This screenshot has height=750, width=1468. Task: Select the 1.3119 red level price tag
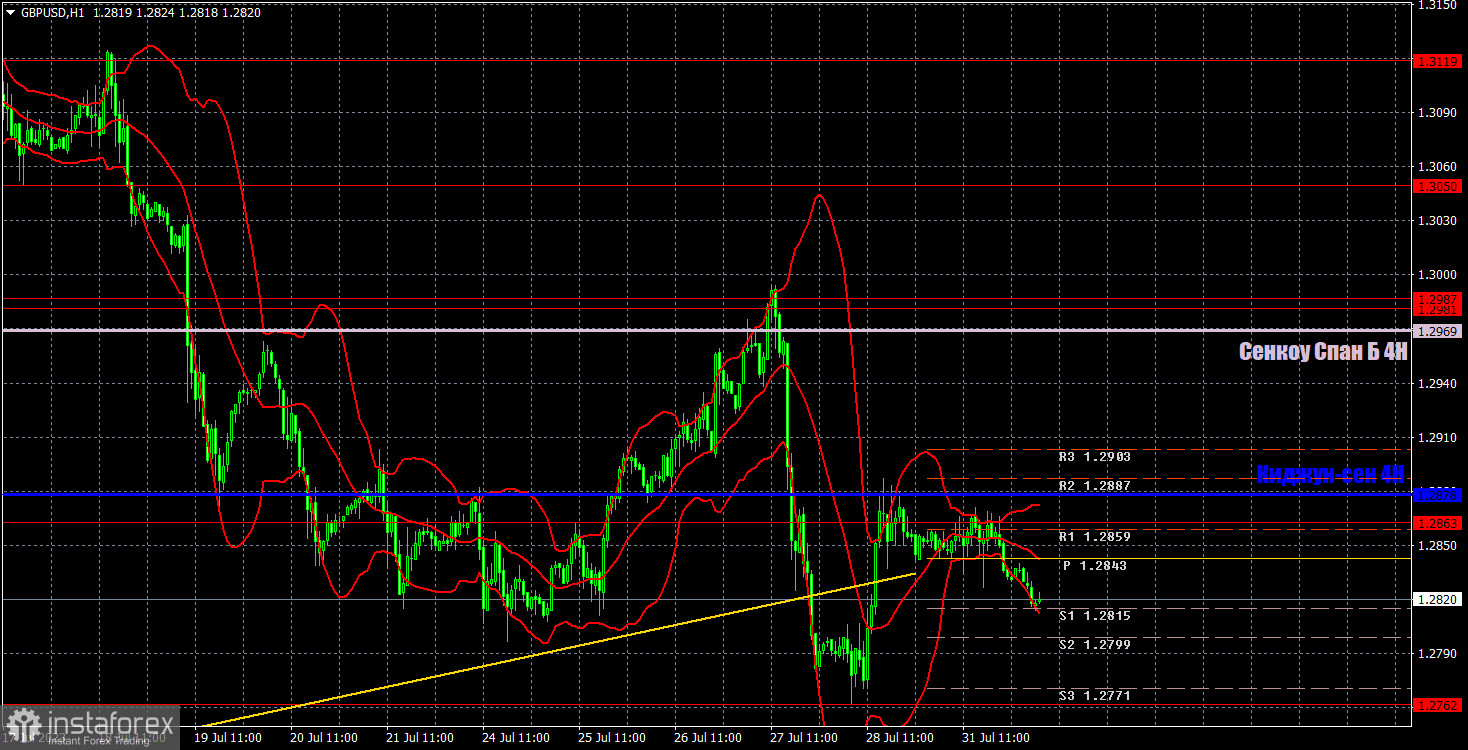coord(1439,61)
